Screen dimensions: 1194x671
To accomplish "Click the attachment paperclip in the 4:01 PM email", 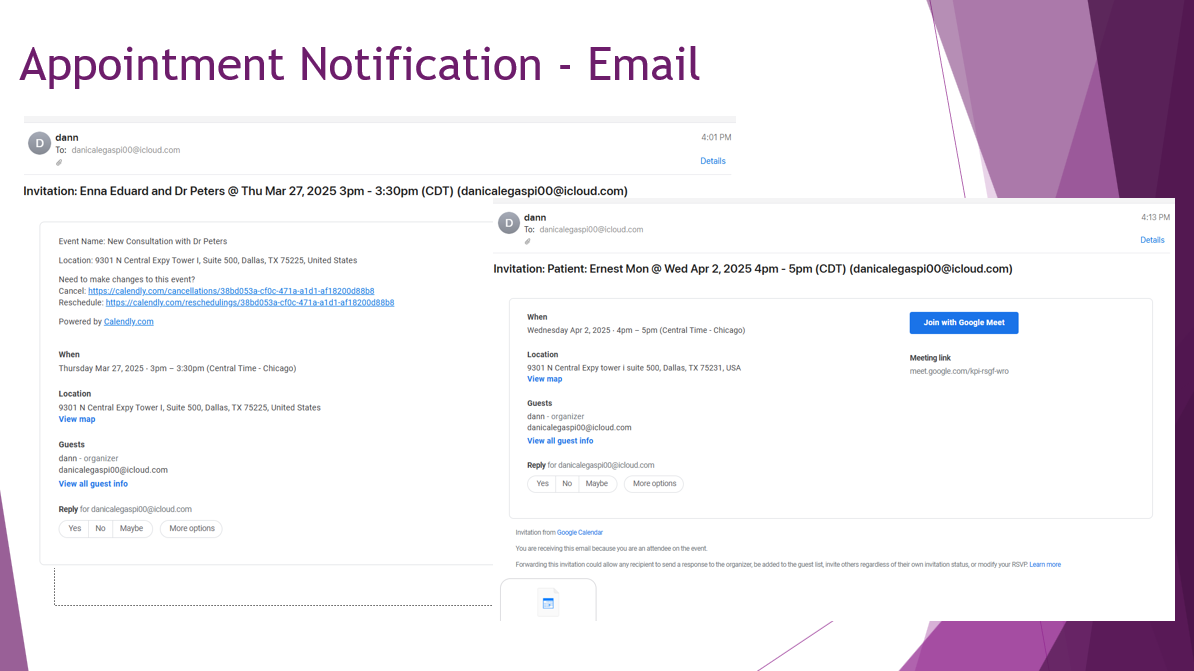I will (x=59, y=162).
